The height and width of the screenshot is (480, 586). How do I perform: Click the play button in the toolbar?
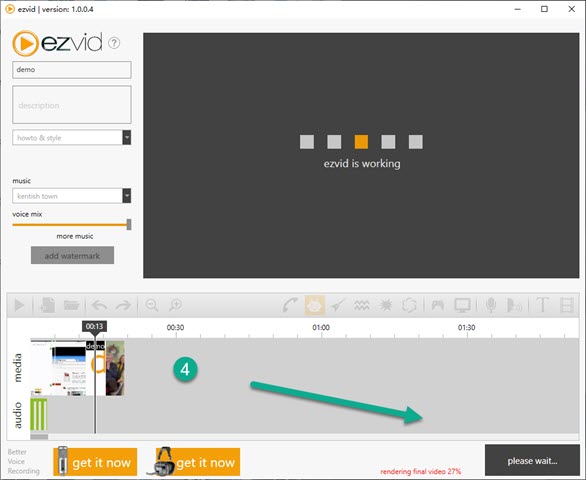19,305
